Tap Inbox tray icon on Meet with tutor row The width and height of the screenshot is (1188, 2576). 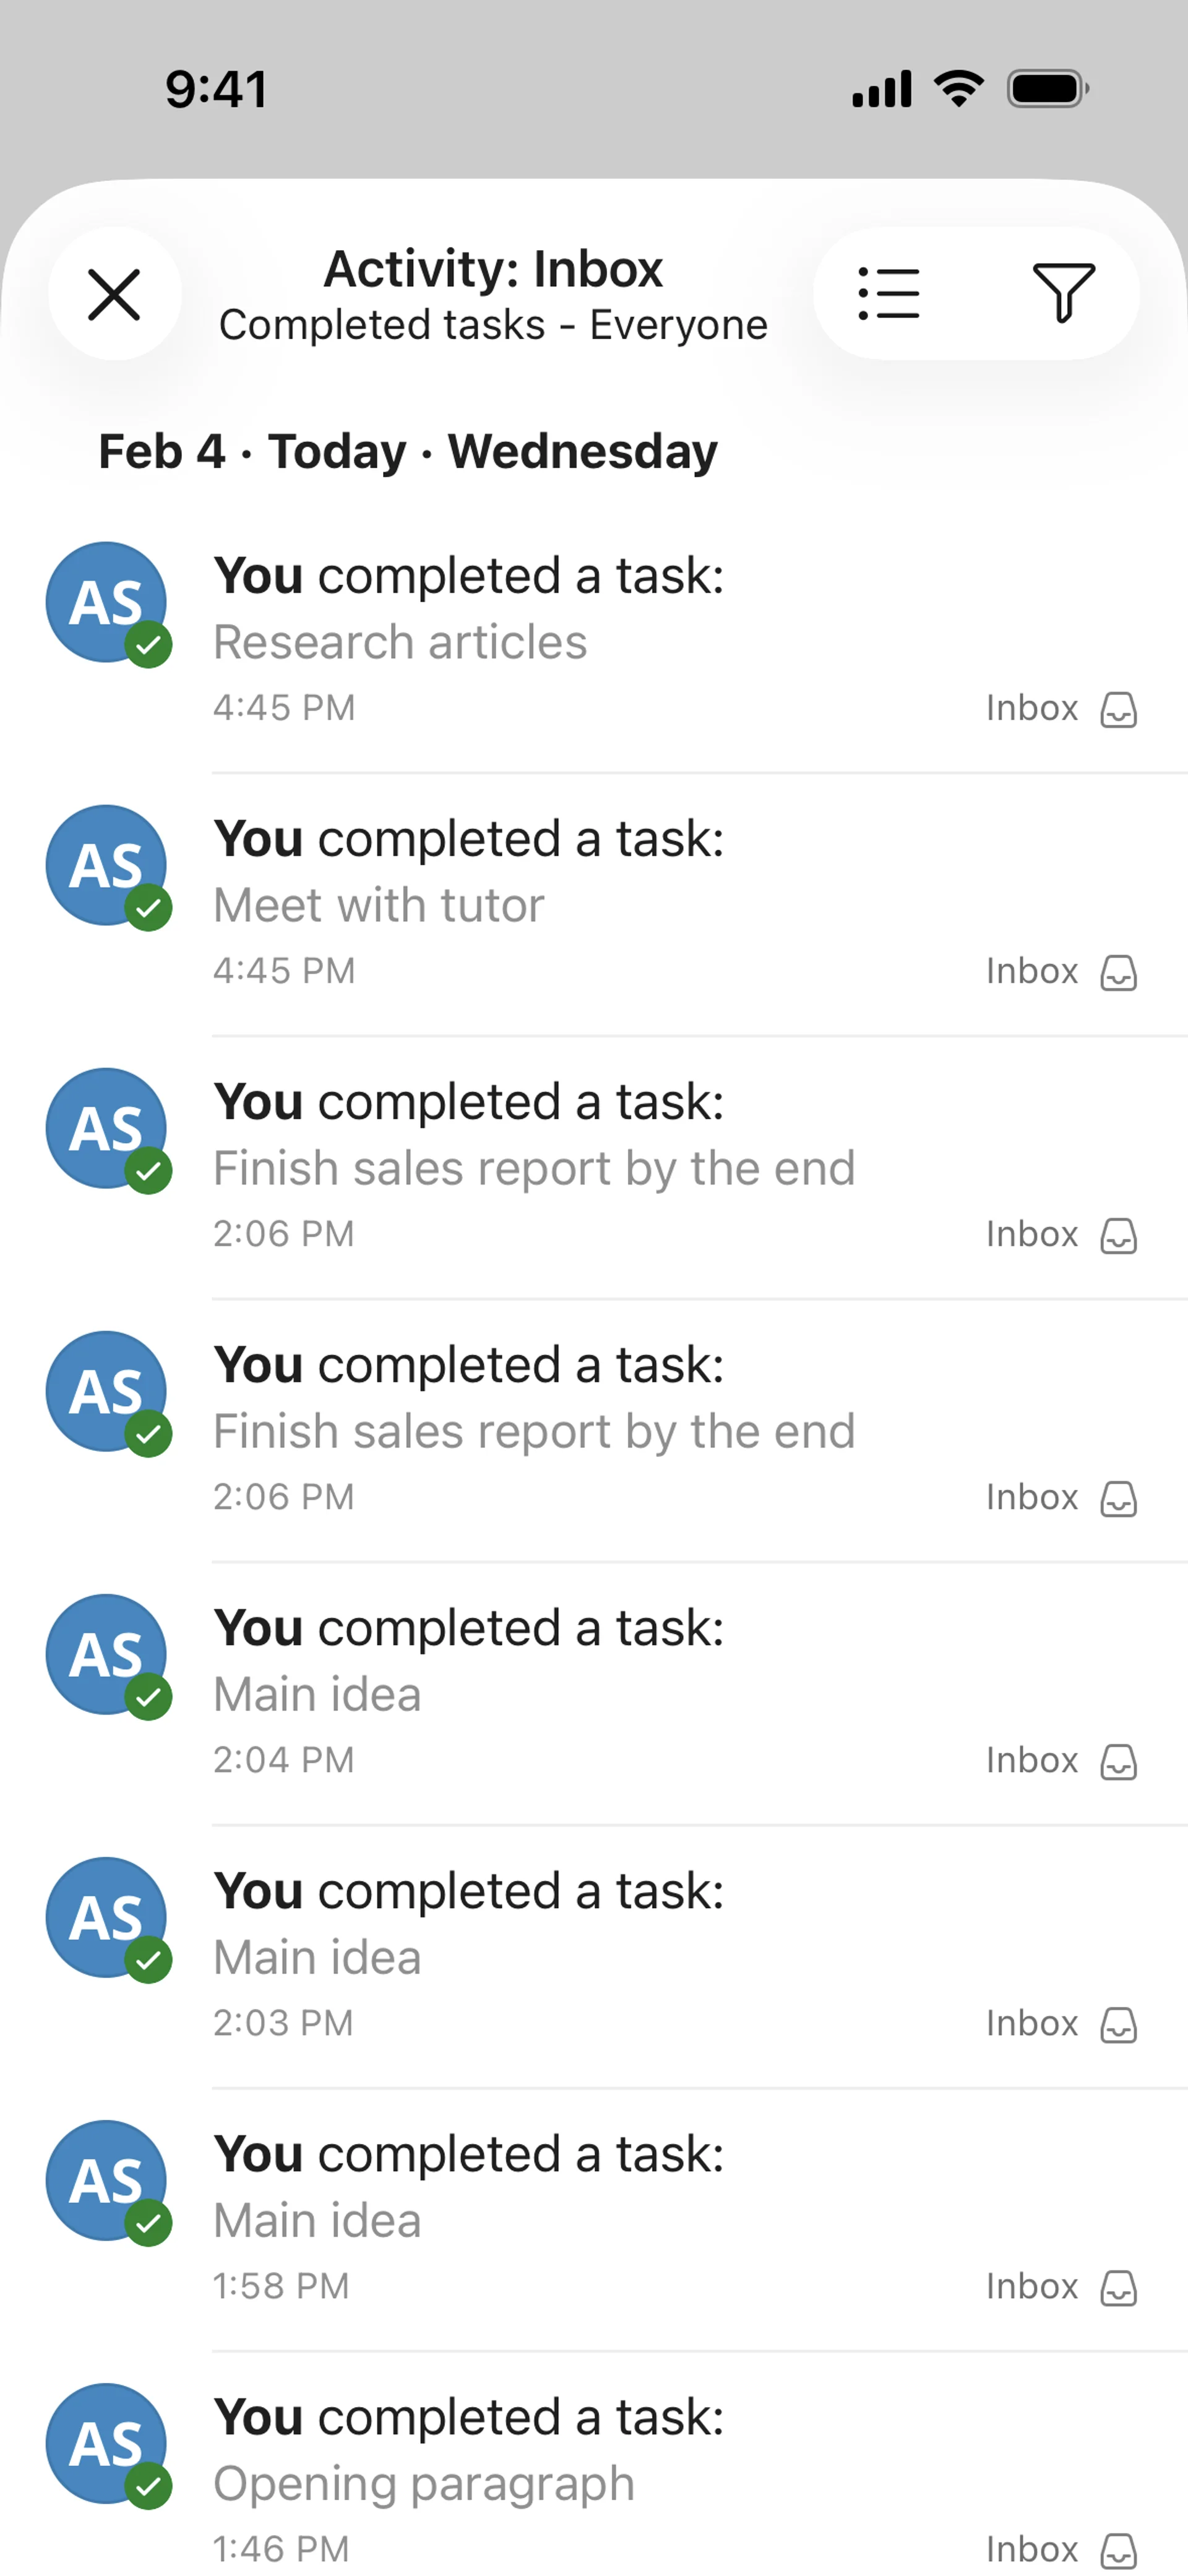point(1119,972)
